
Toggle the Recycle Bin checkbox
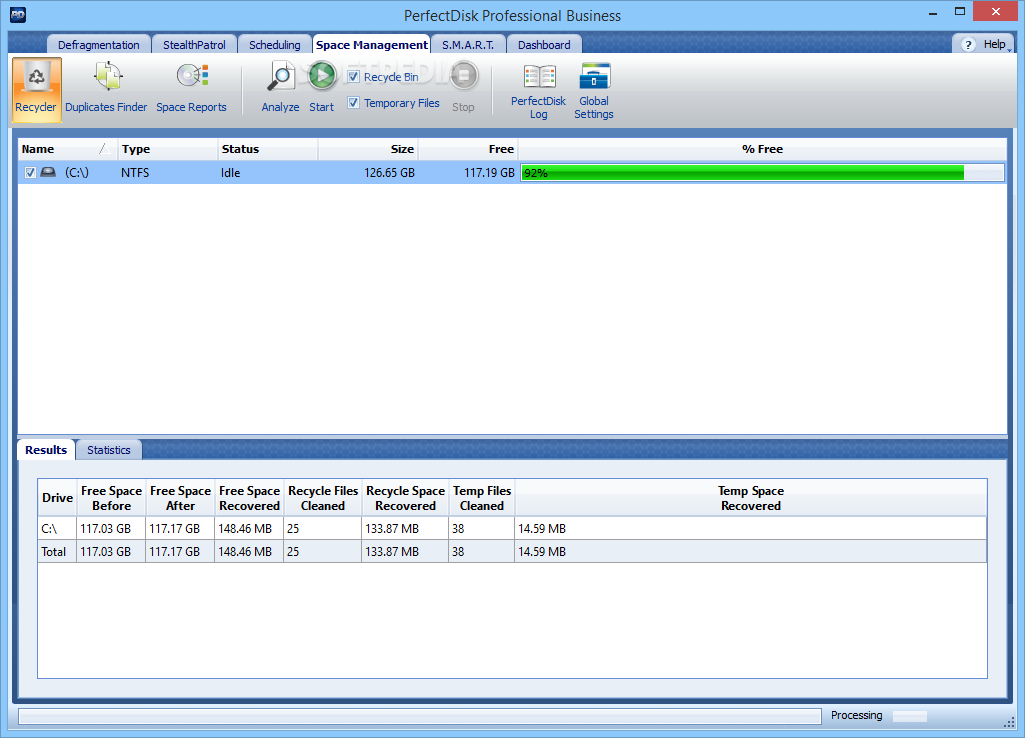point(354,76)
